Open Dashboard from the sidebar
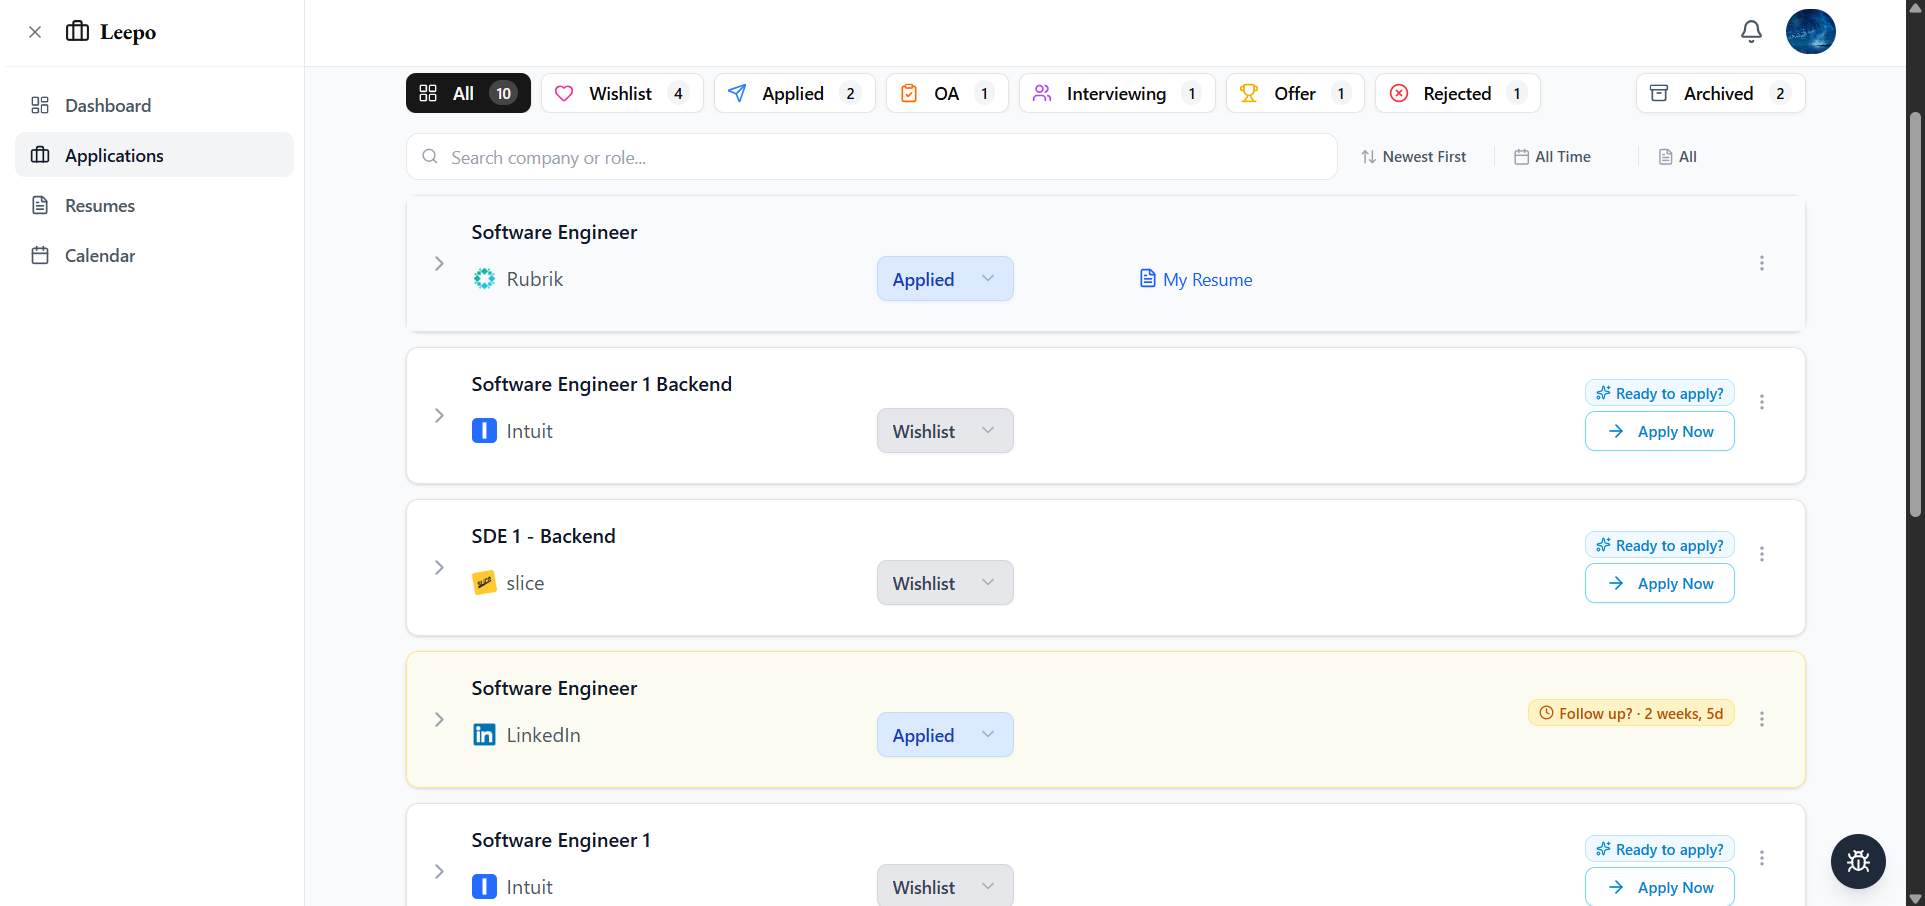 click(107, 105)
